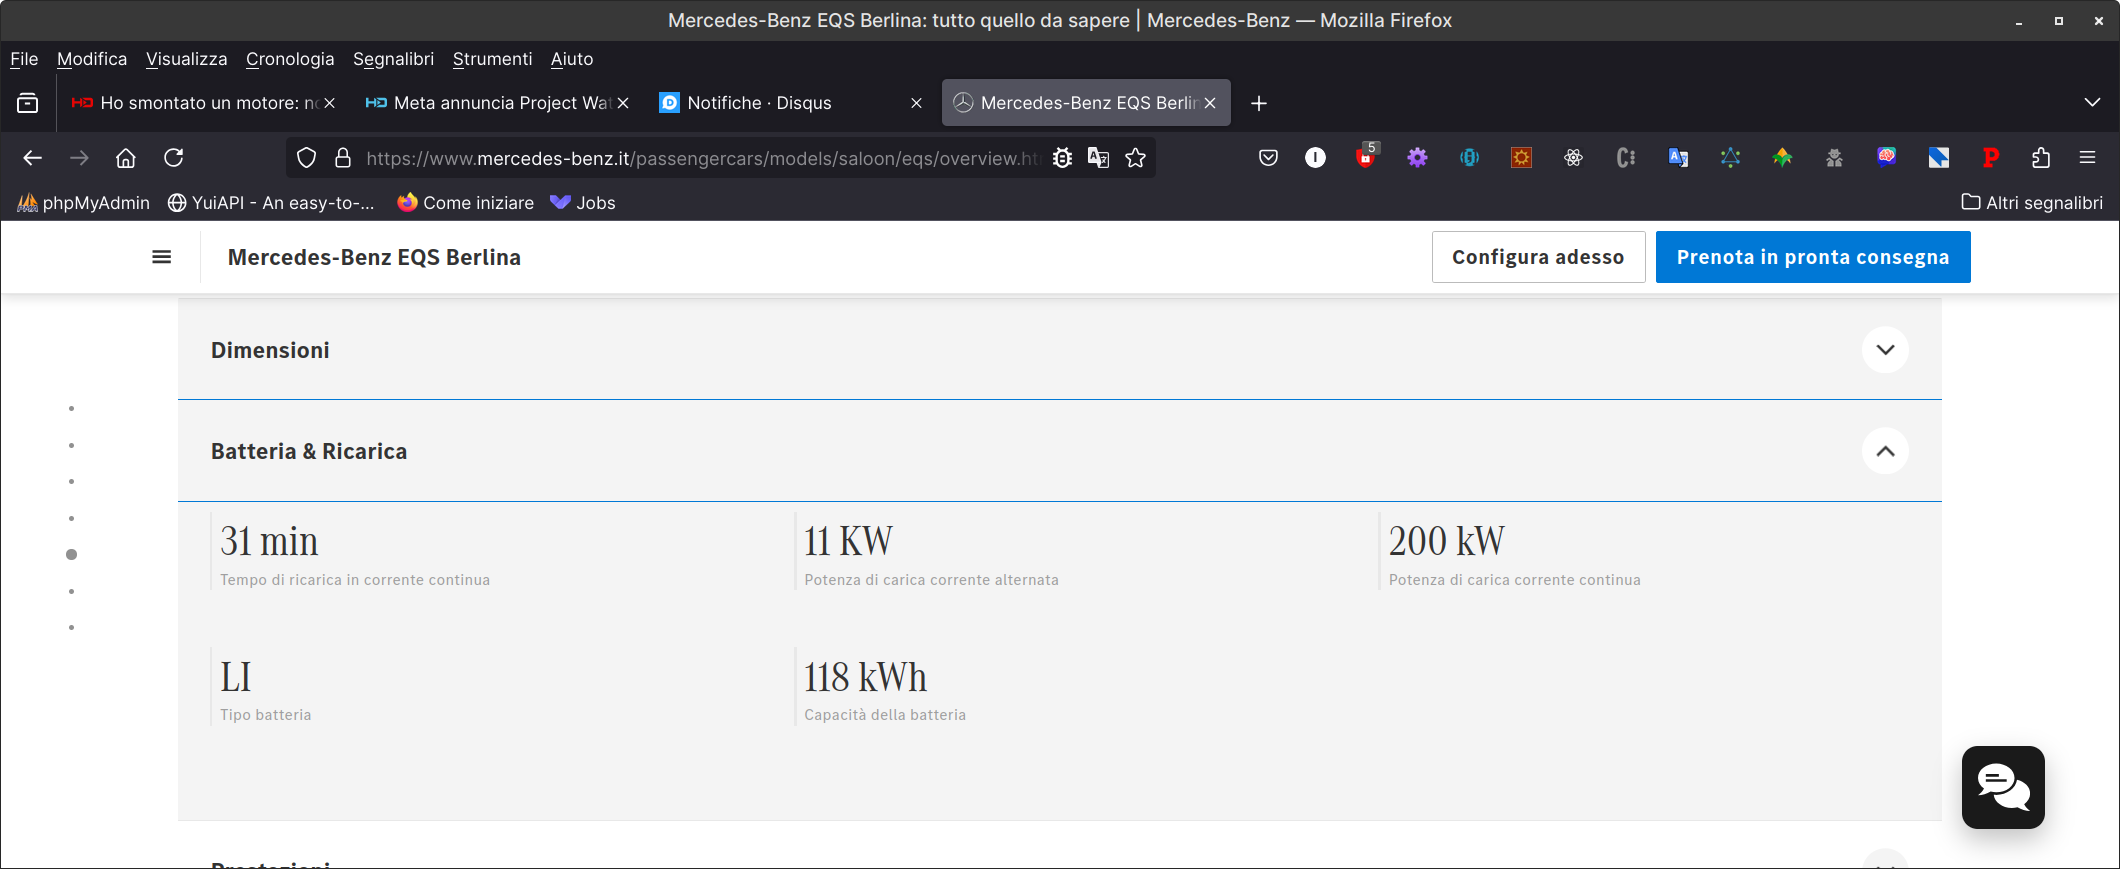Image resolution: width=2120 pixels, height=869 pixels.
Task: Open the green and orange arrow extension
Action: (1782, 157)
